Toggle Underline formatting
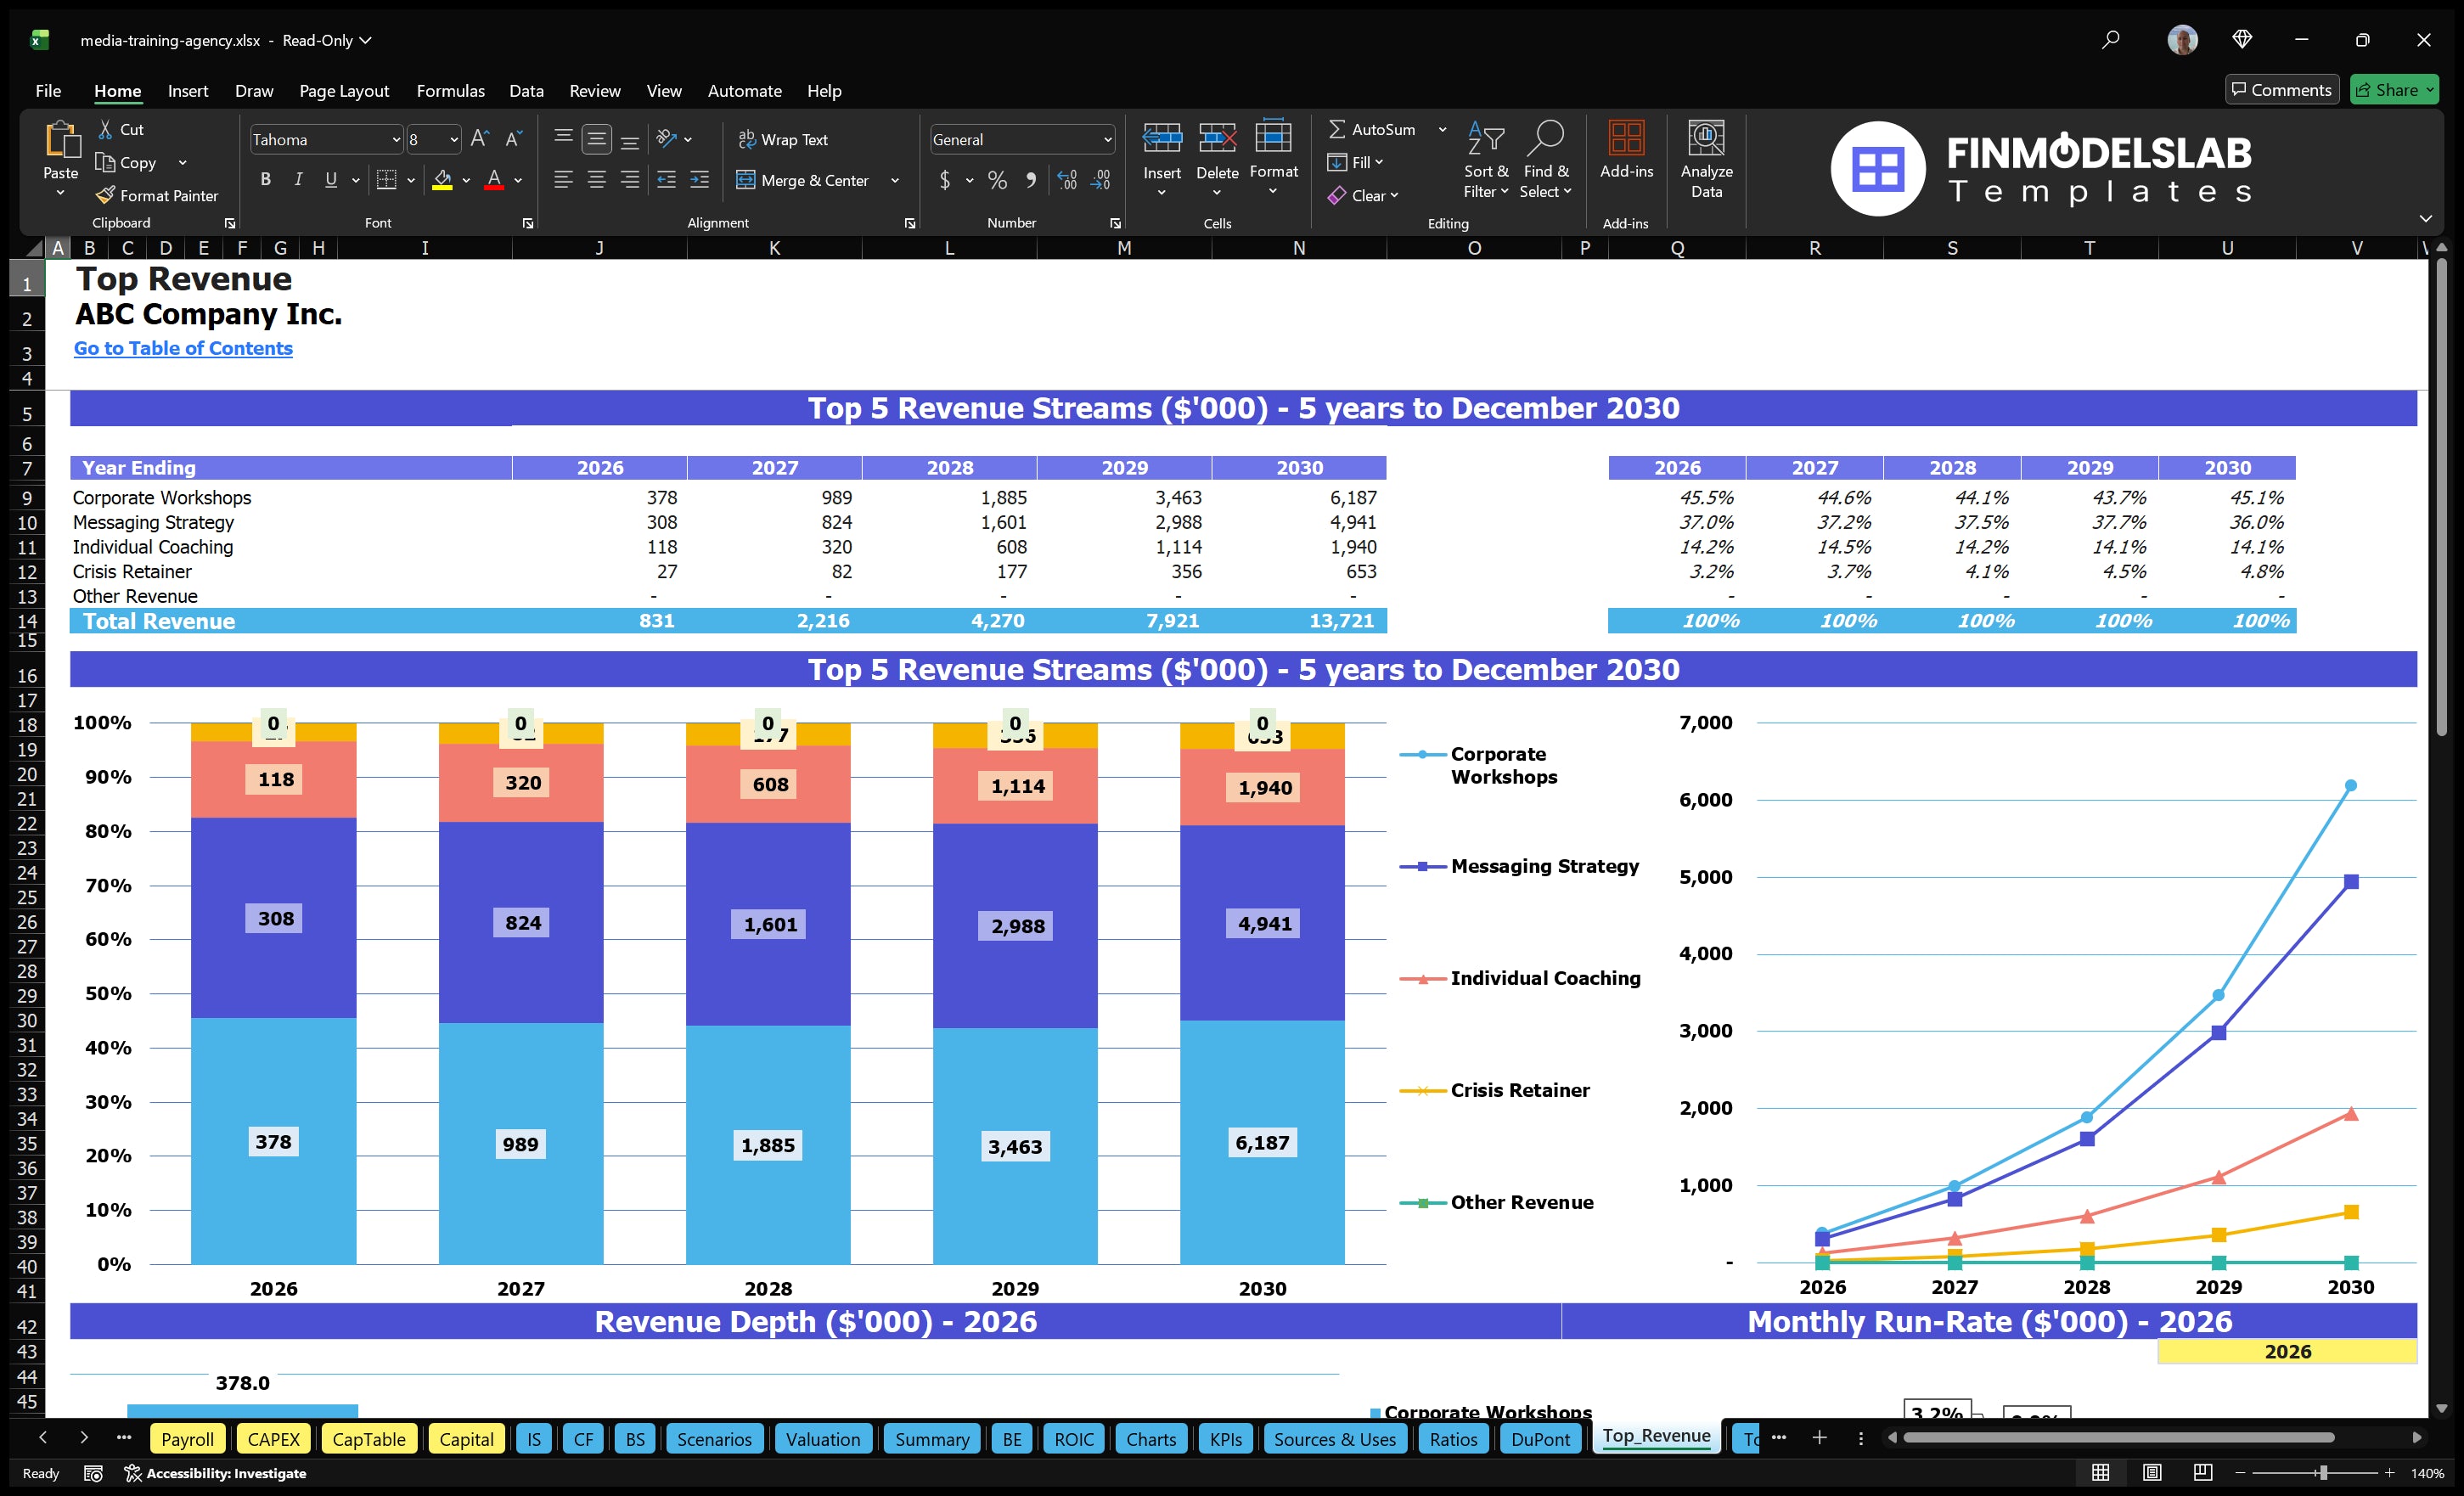This screenshot has height=1496, width=2464. coord(330,180)
